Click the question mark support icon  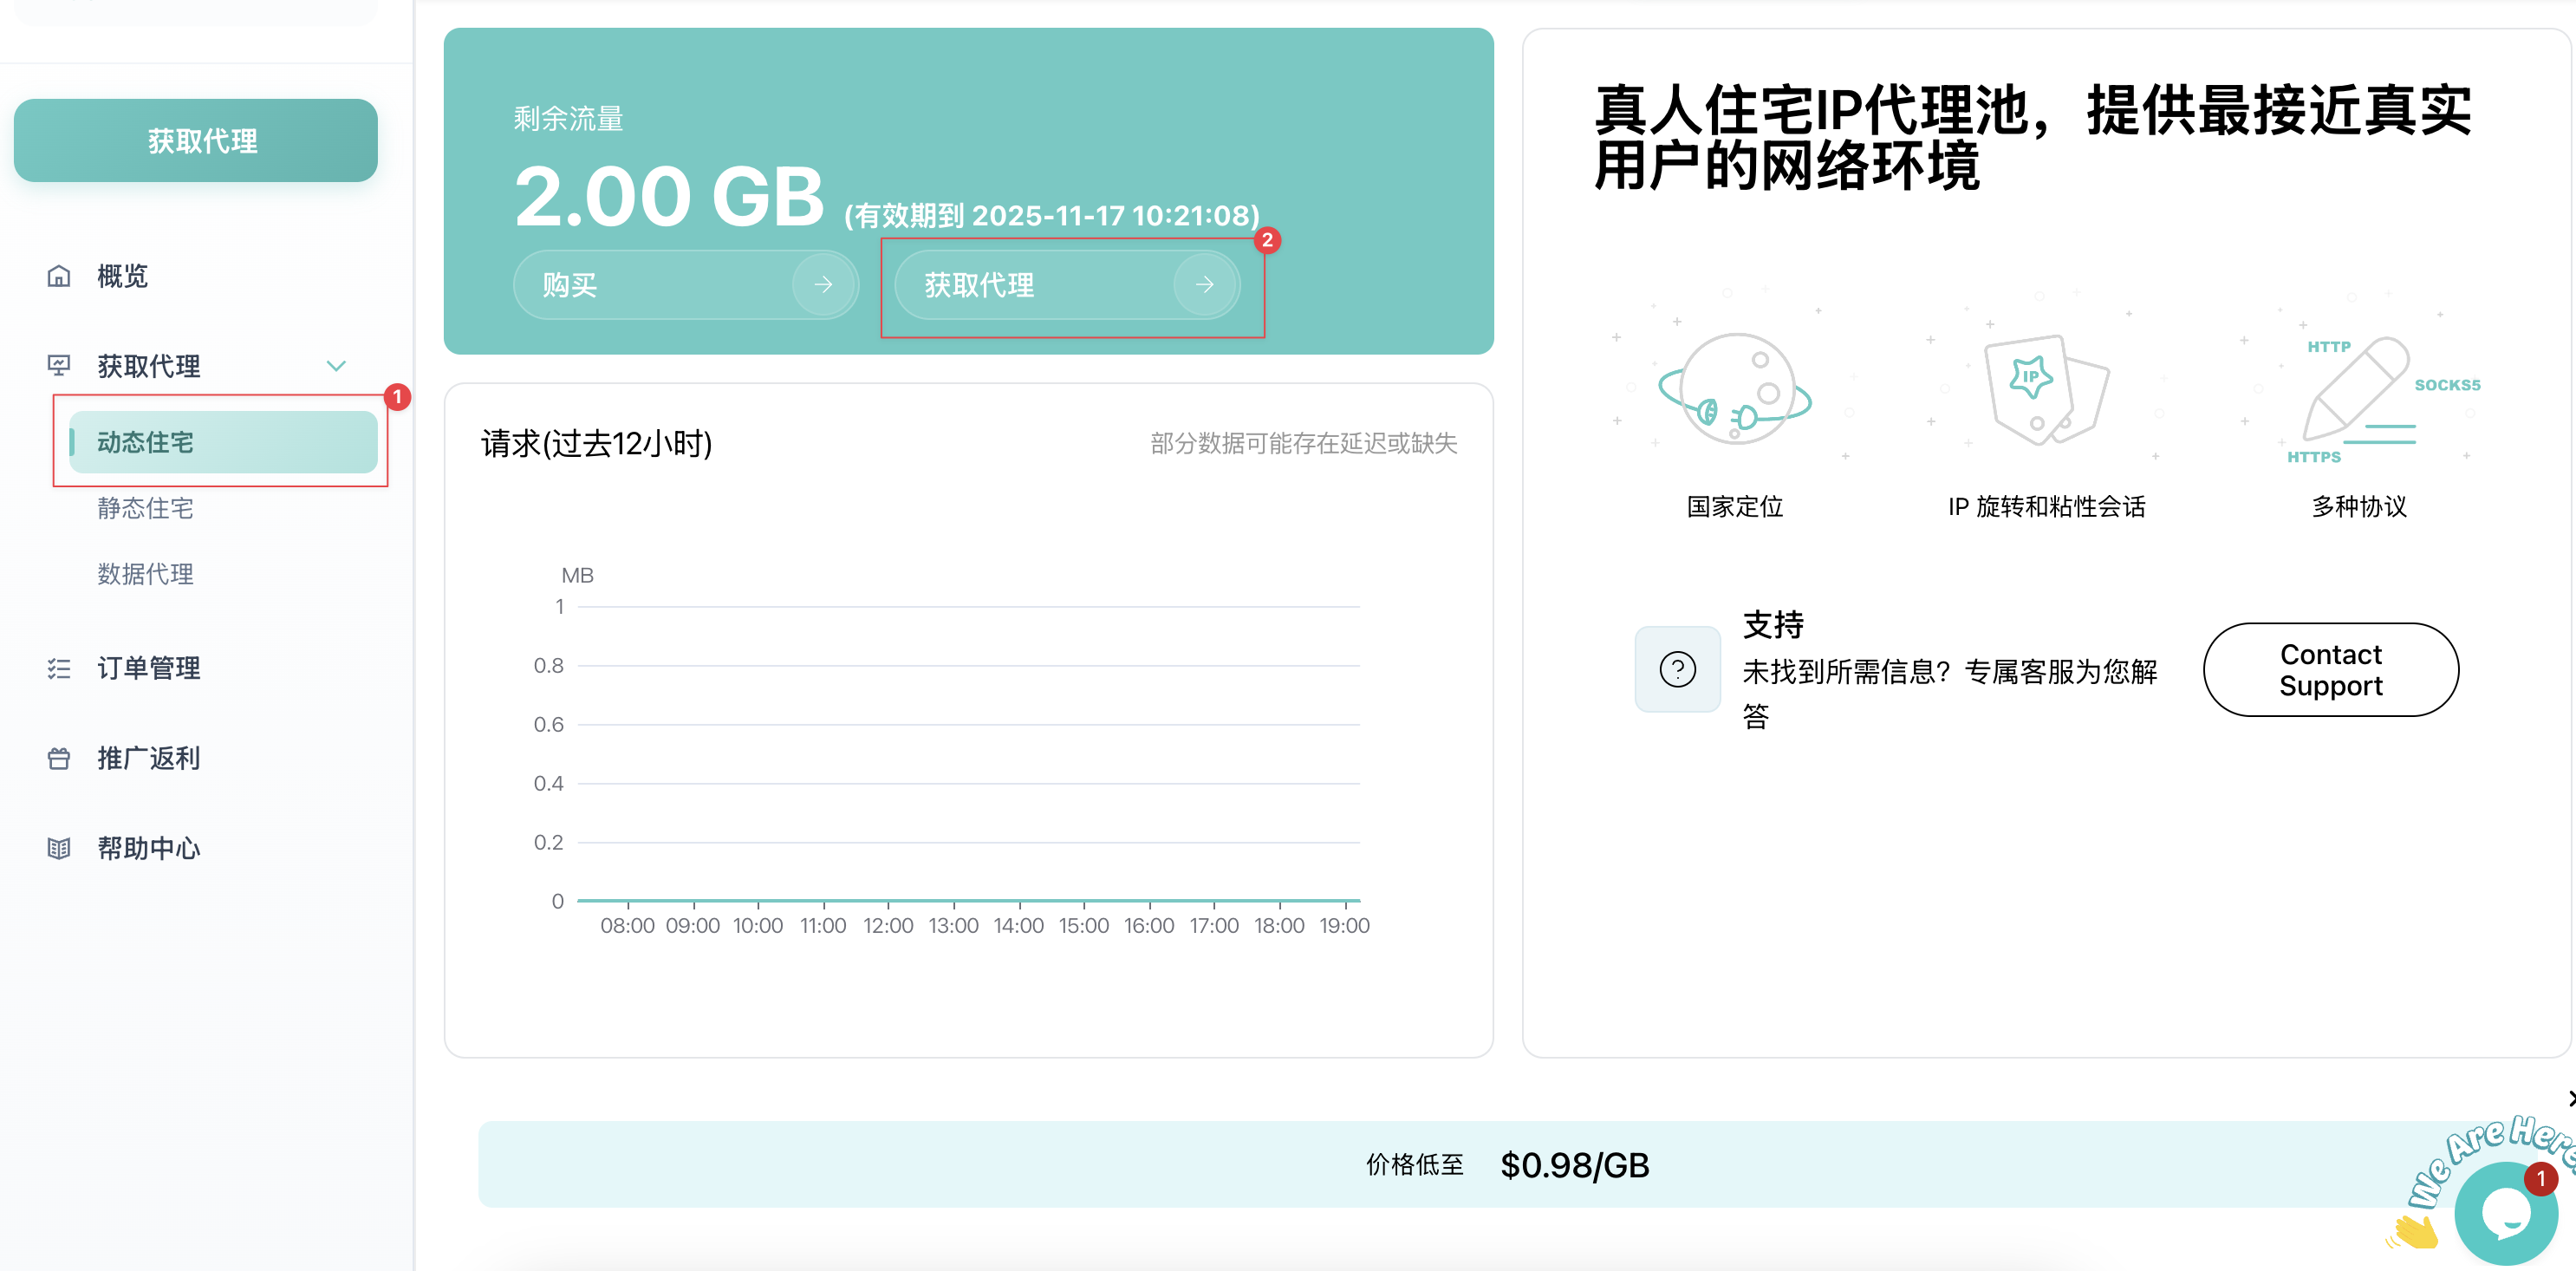tap(1677, 669)
